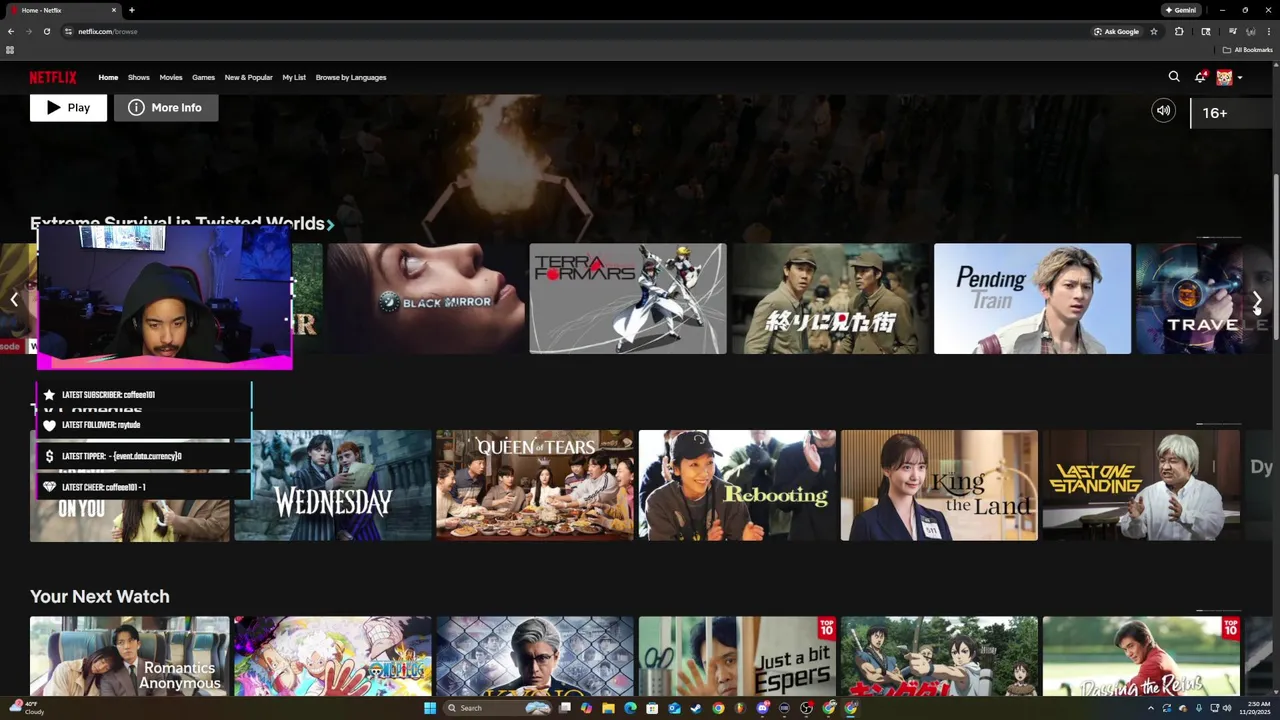
Task: Open the weather widget showing Cloudy
Action: point(25,708)
